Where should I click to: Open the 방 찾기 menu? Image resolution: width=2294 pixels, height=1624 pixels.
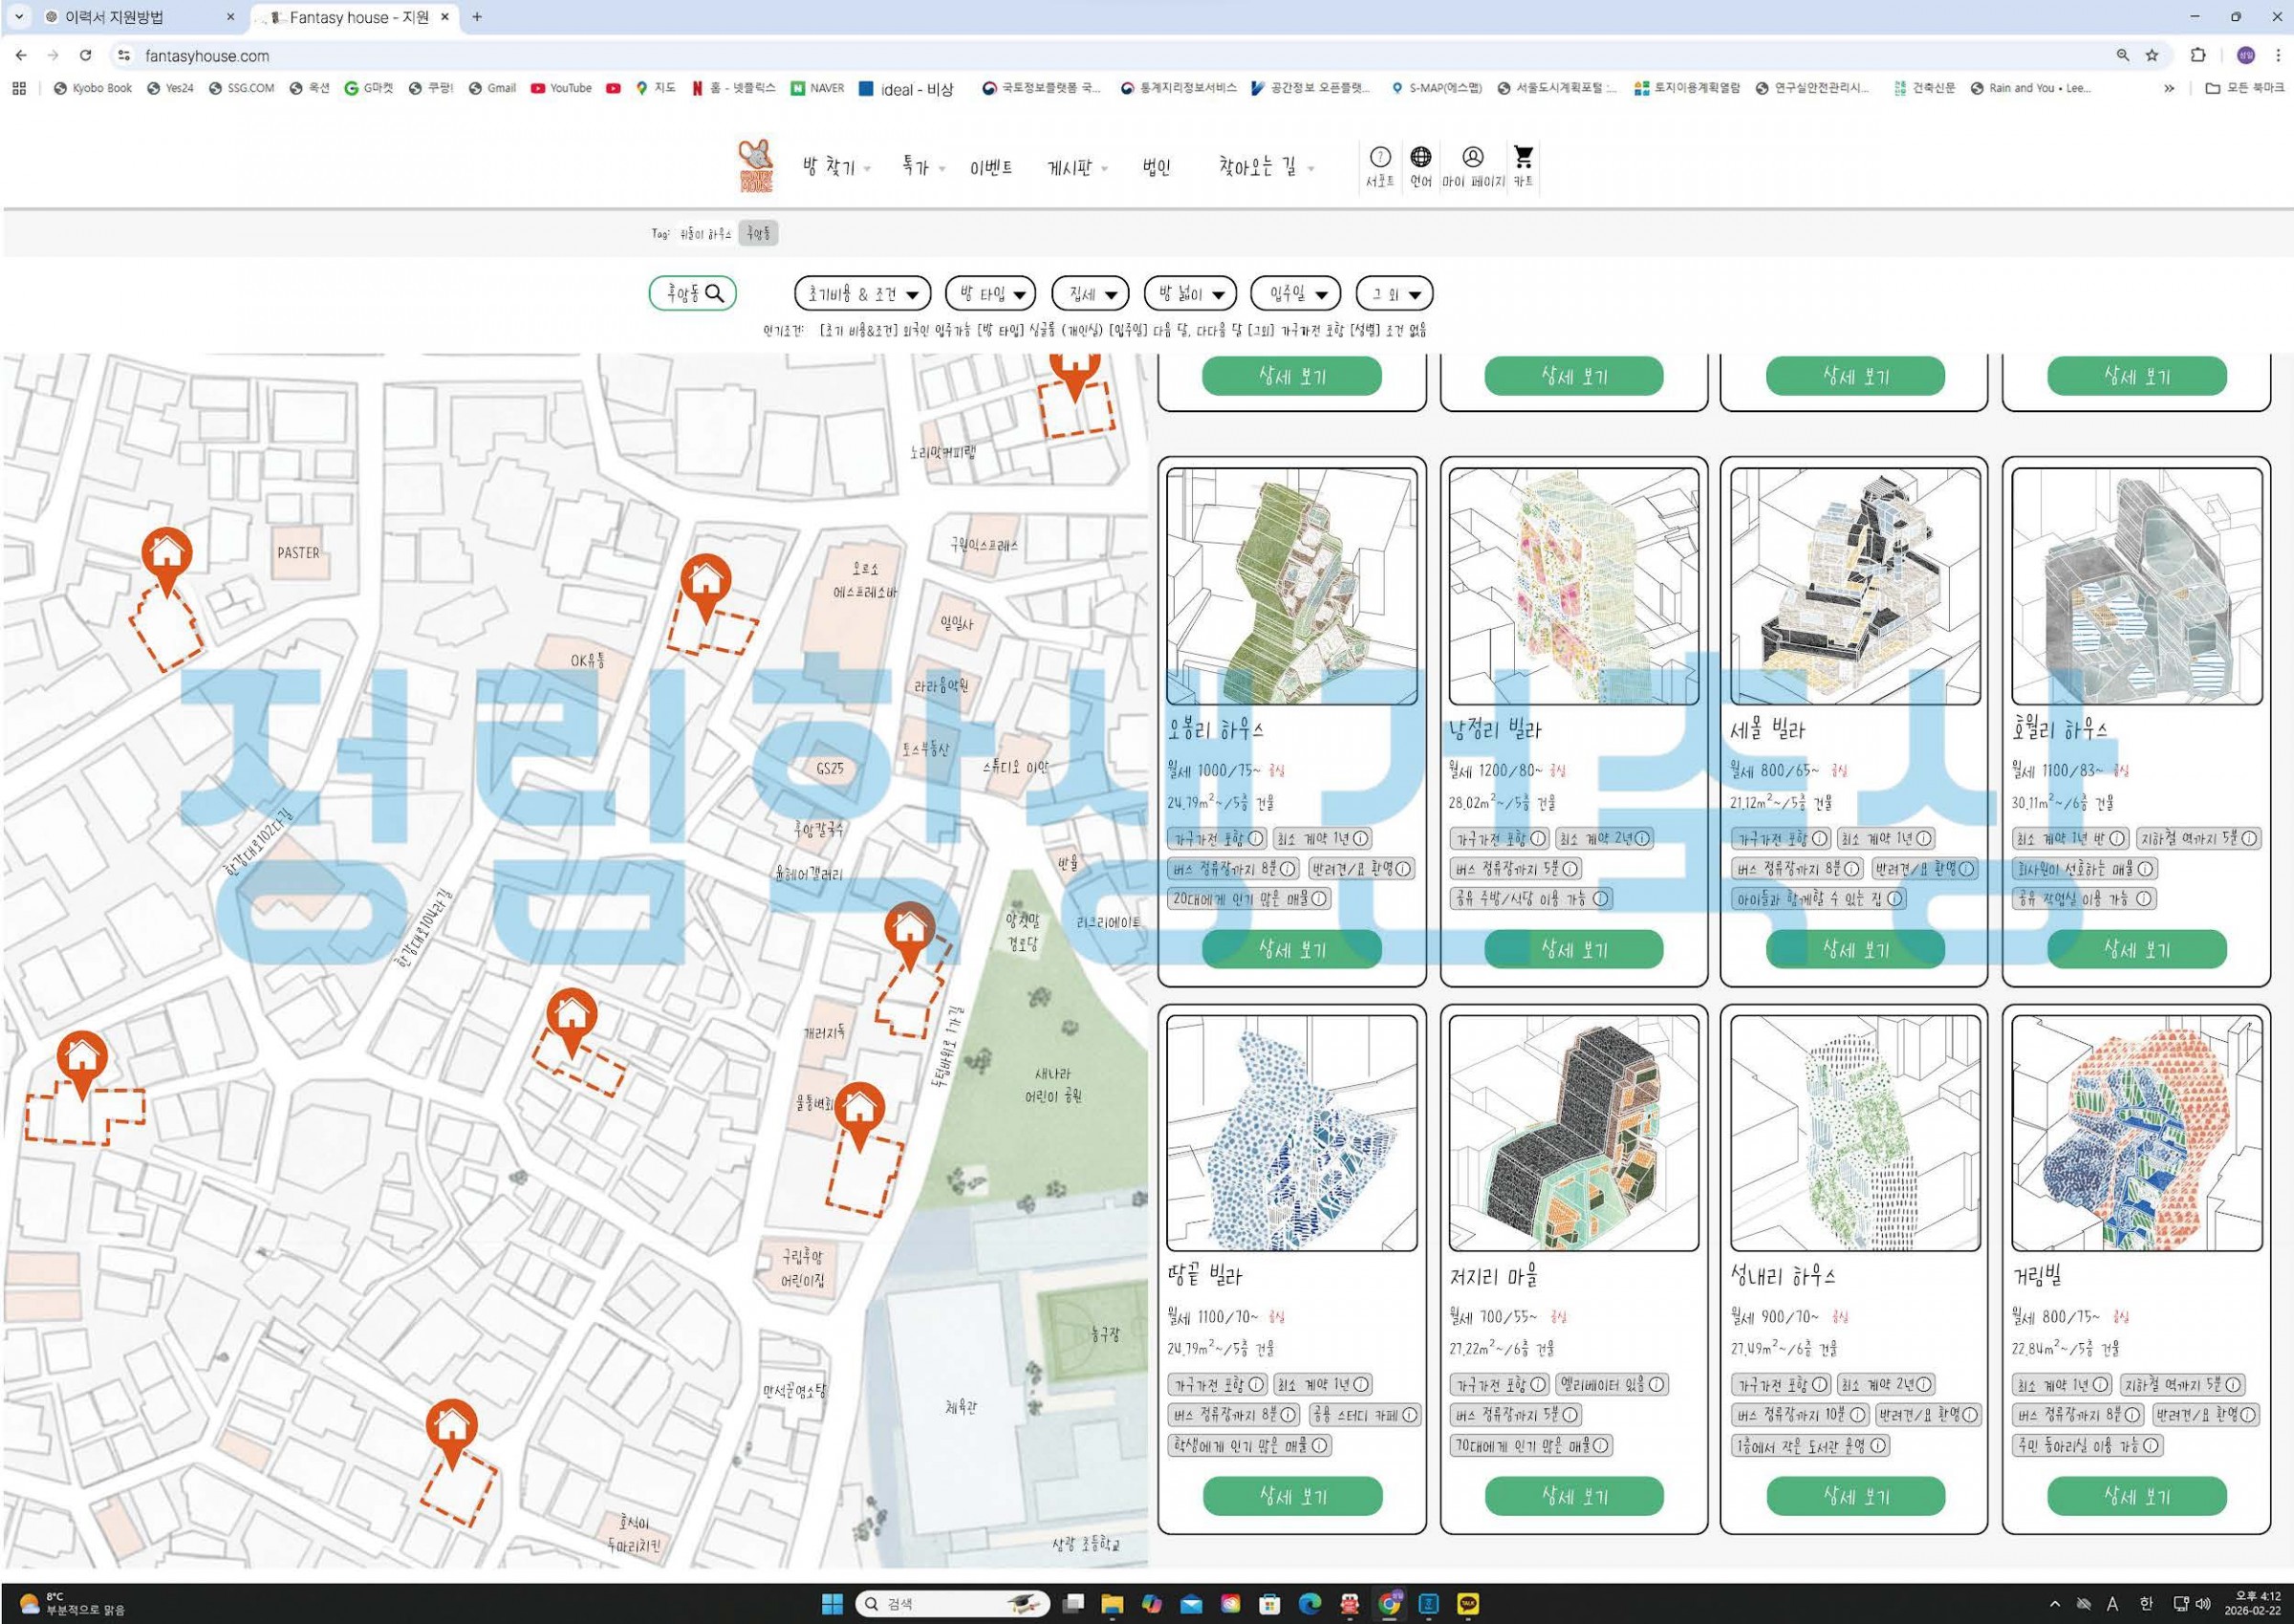coord(835,168)
